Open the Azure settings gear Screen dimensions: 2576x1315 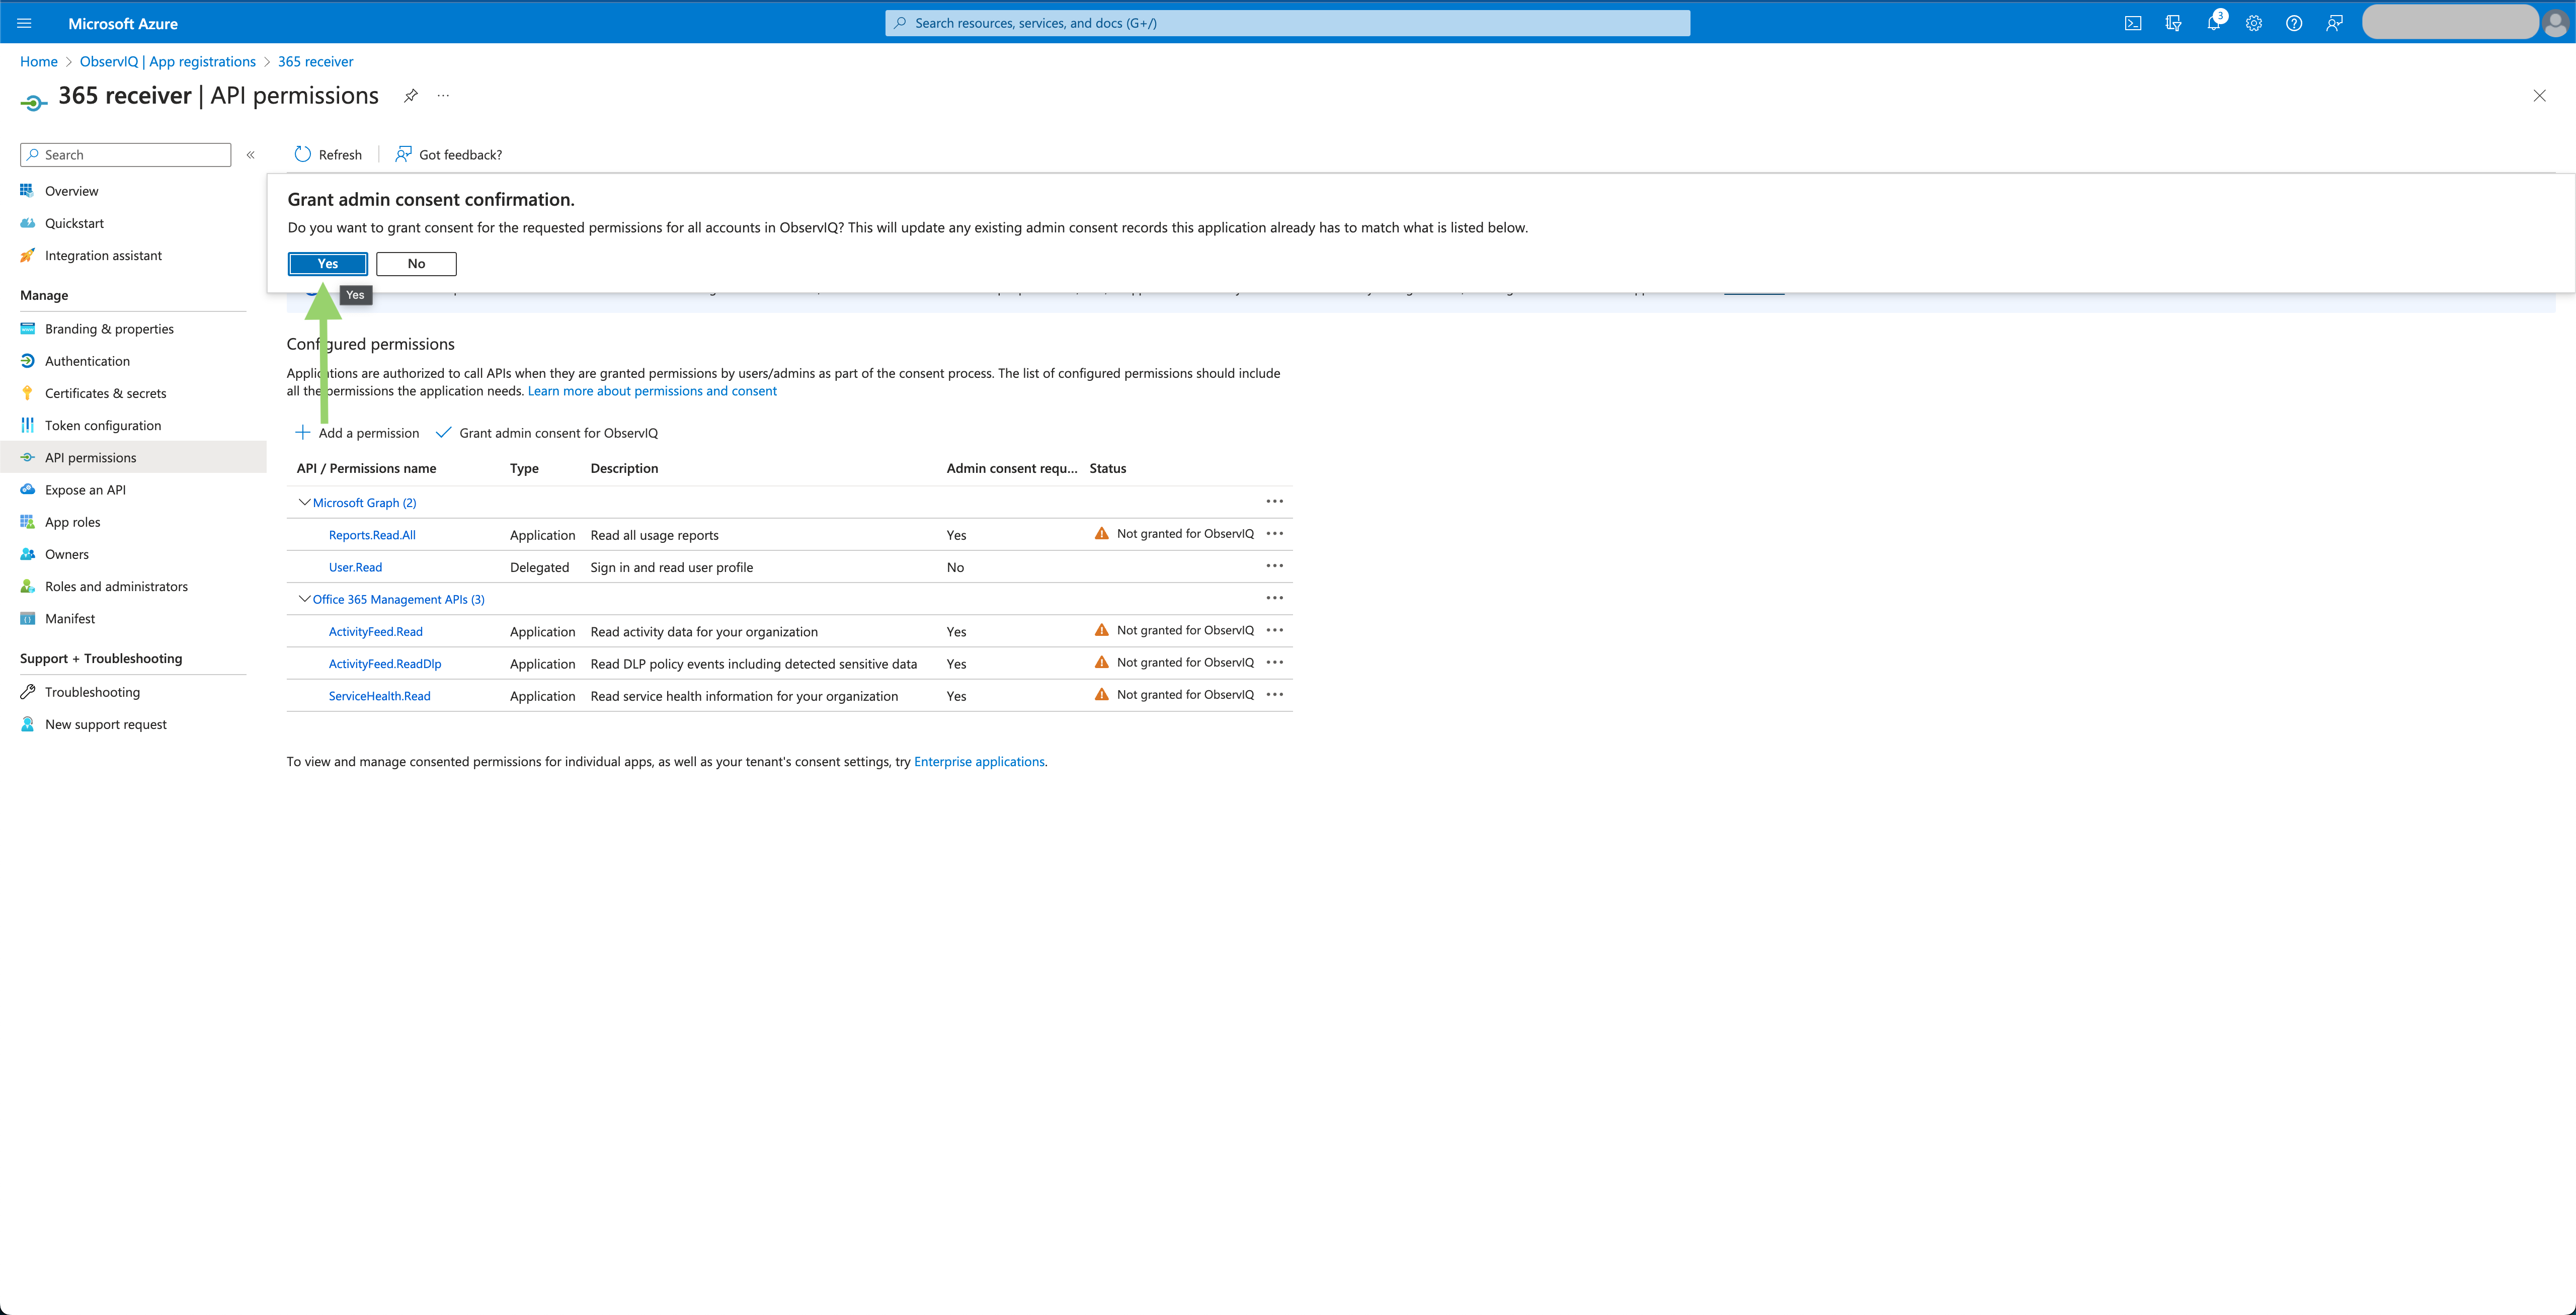[2253, 22]
